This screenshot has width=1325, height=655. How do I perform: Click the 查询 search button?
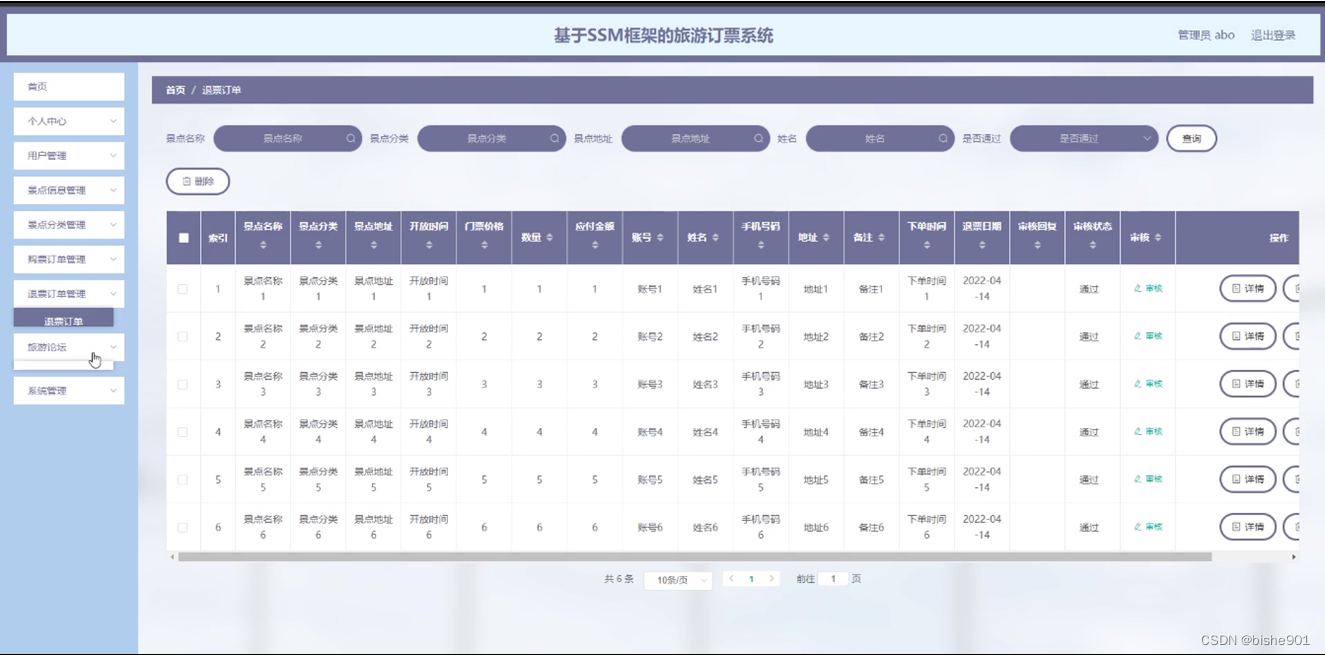(x=1192, y=139)
